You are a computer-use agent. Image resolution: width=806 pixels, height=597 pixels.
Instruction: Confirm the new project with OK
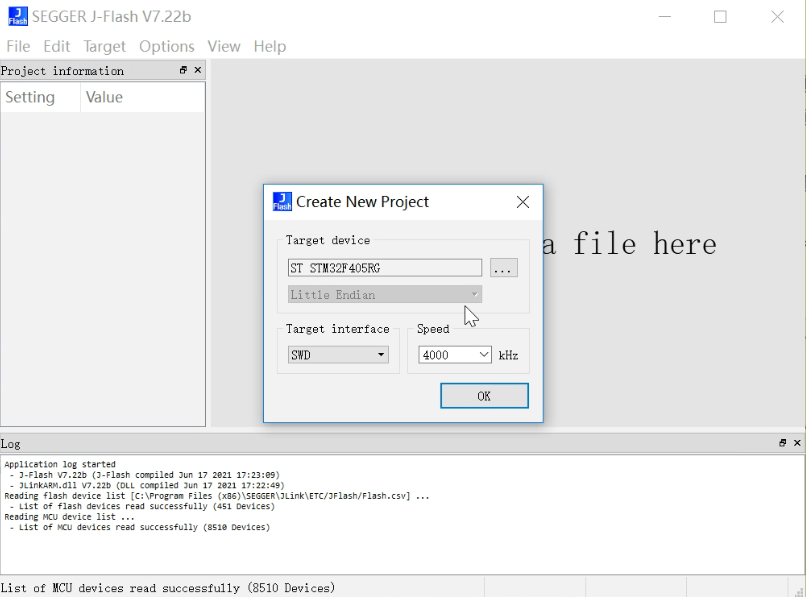click(x=484, y=396)
